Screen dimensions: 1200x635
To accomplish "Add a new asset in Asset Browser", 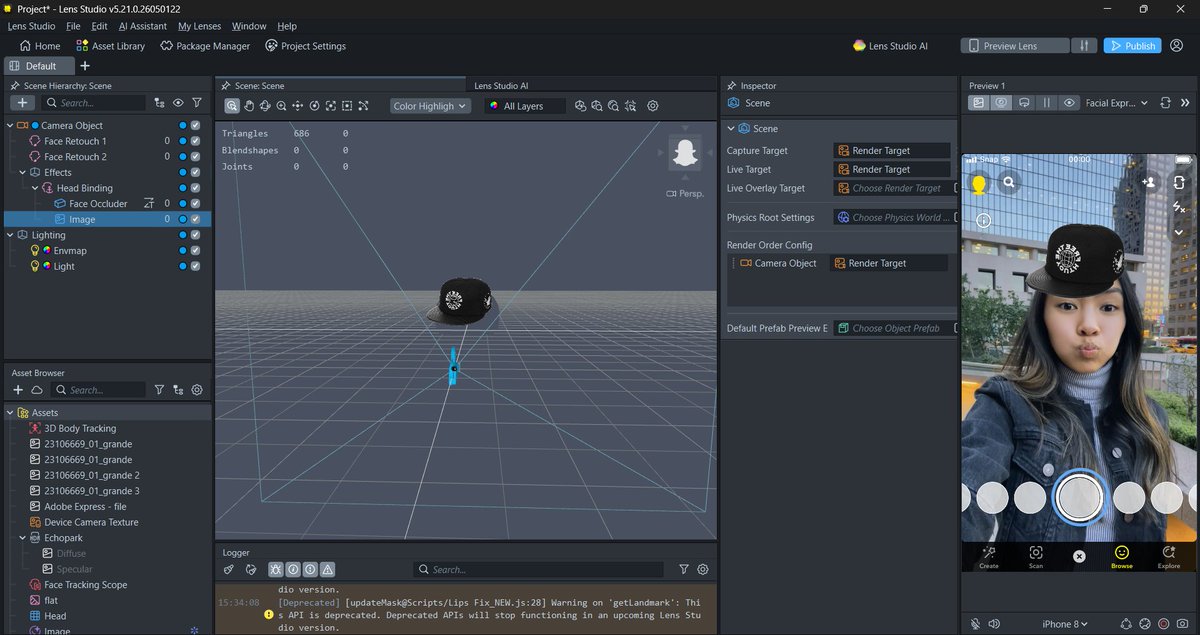I will [x=18, y=390].
